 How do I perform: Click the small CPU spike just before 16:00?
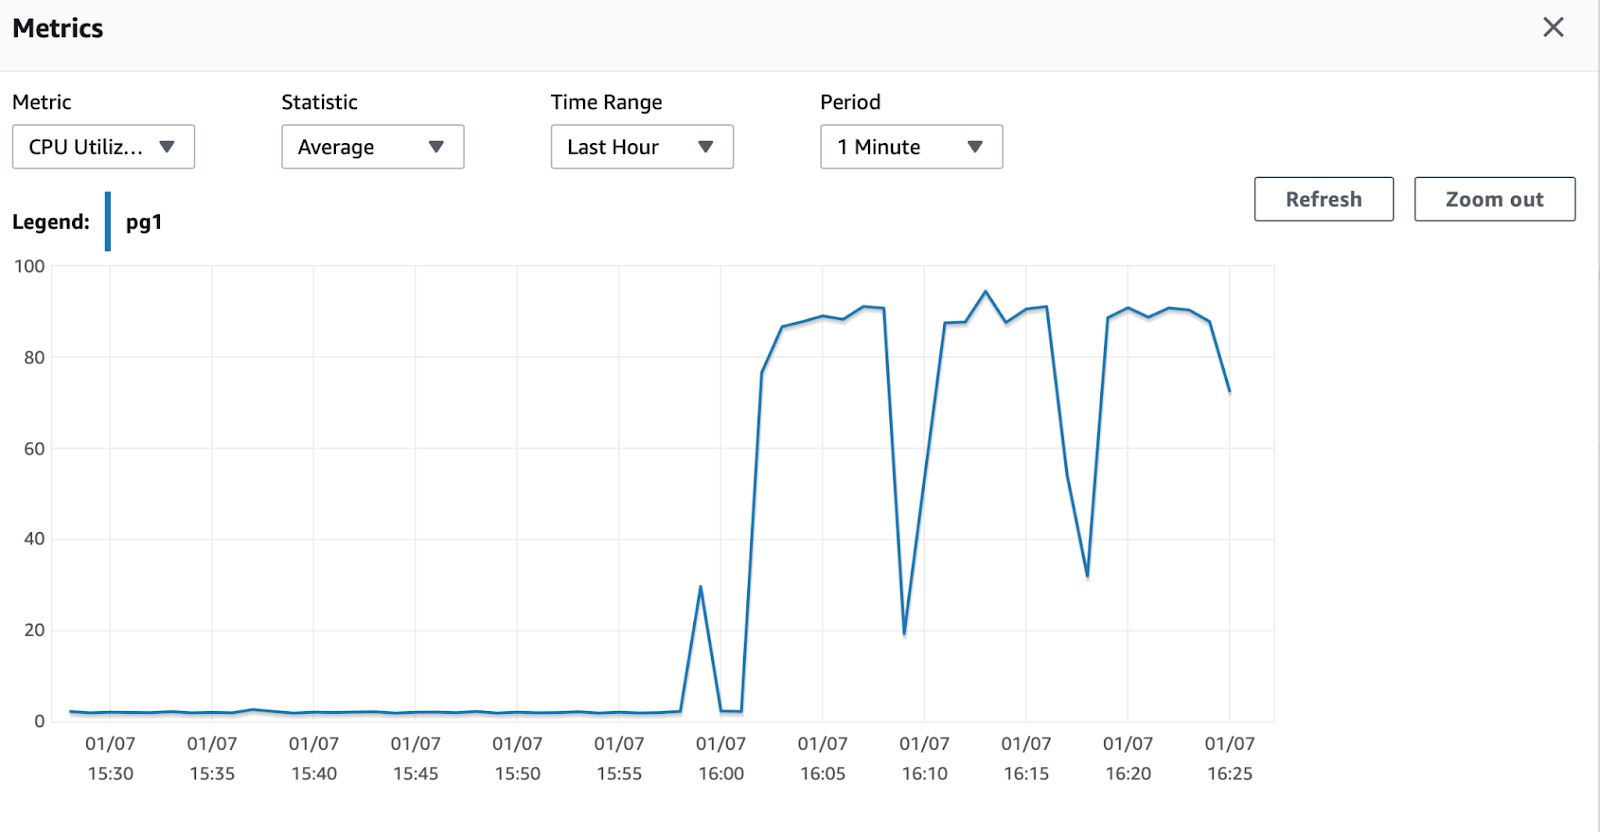pos(700,587)
